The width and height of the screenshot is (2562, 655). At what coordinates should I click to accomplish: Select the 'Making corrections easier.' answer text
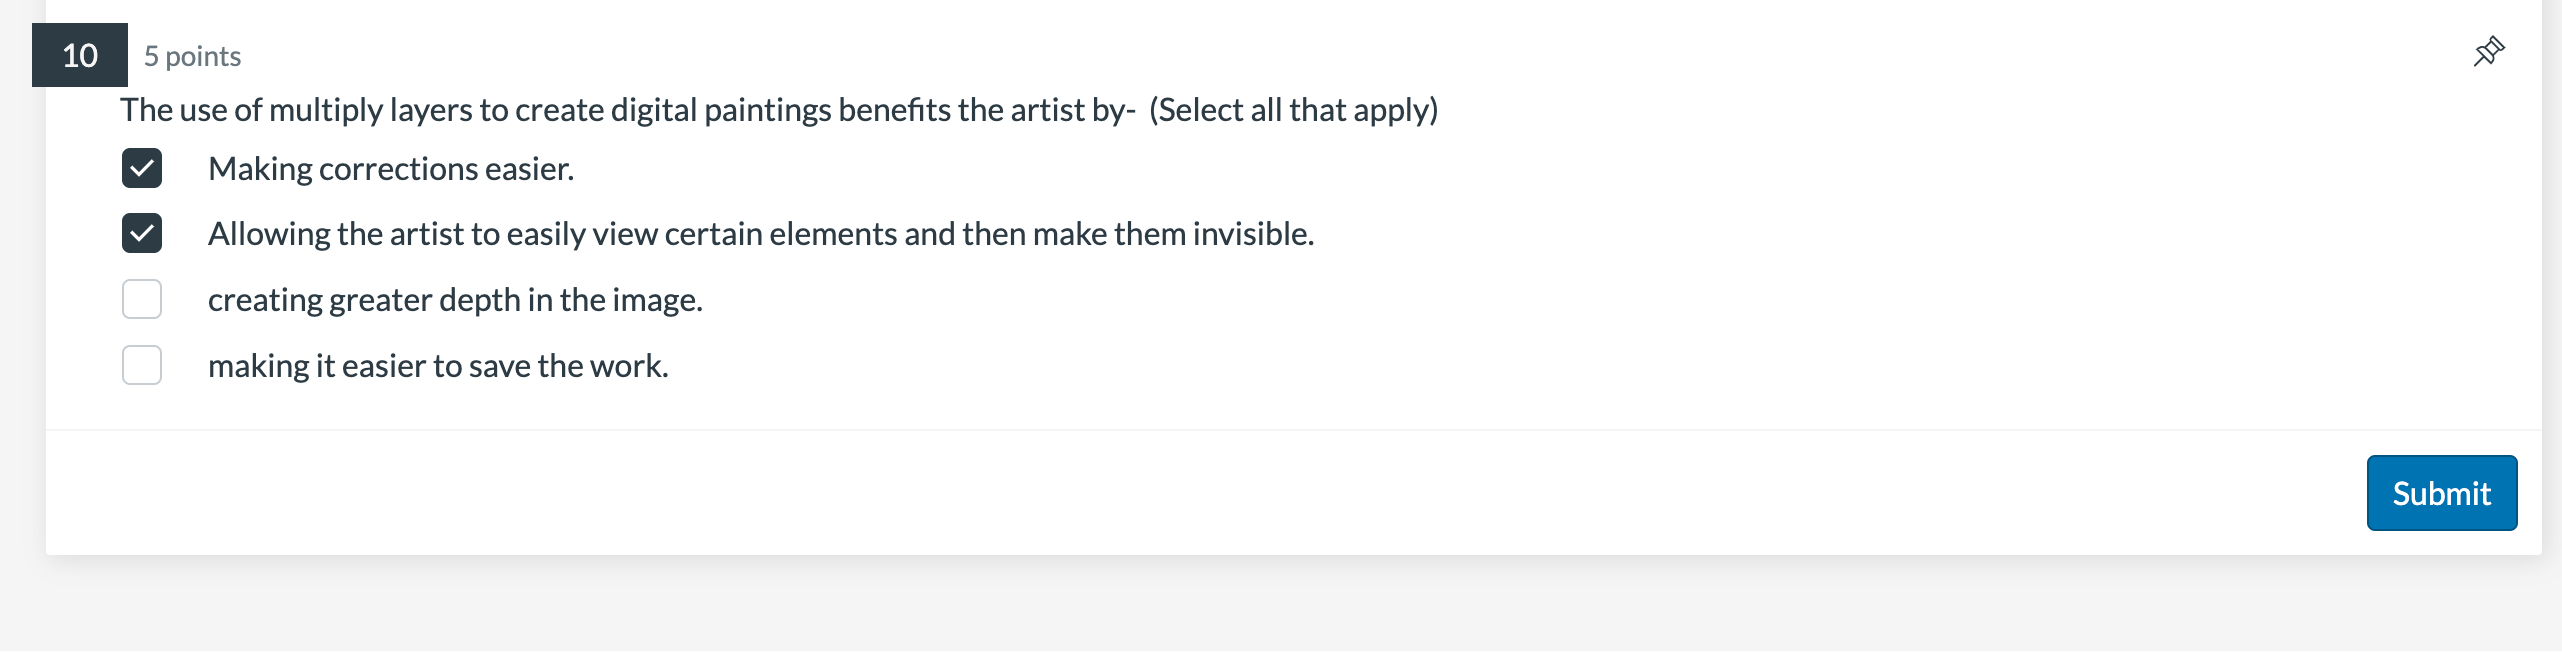[391, 169]
